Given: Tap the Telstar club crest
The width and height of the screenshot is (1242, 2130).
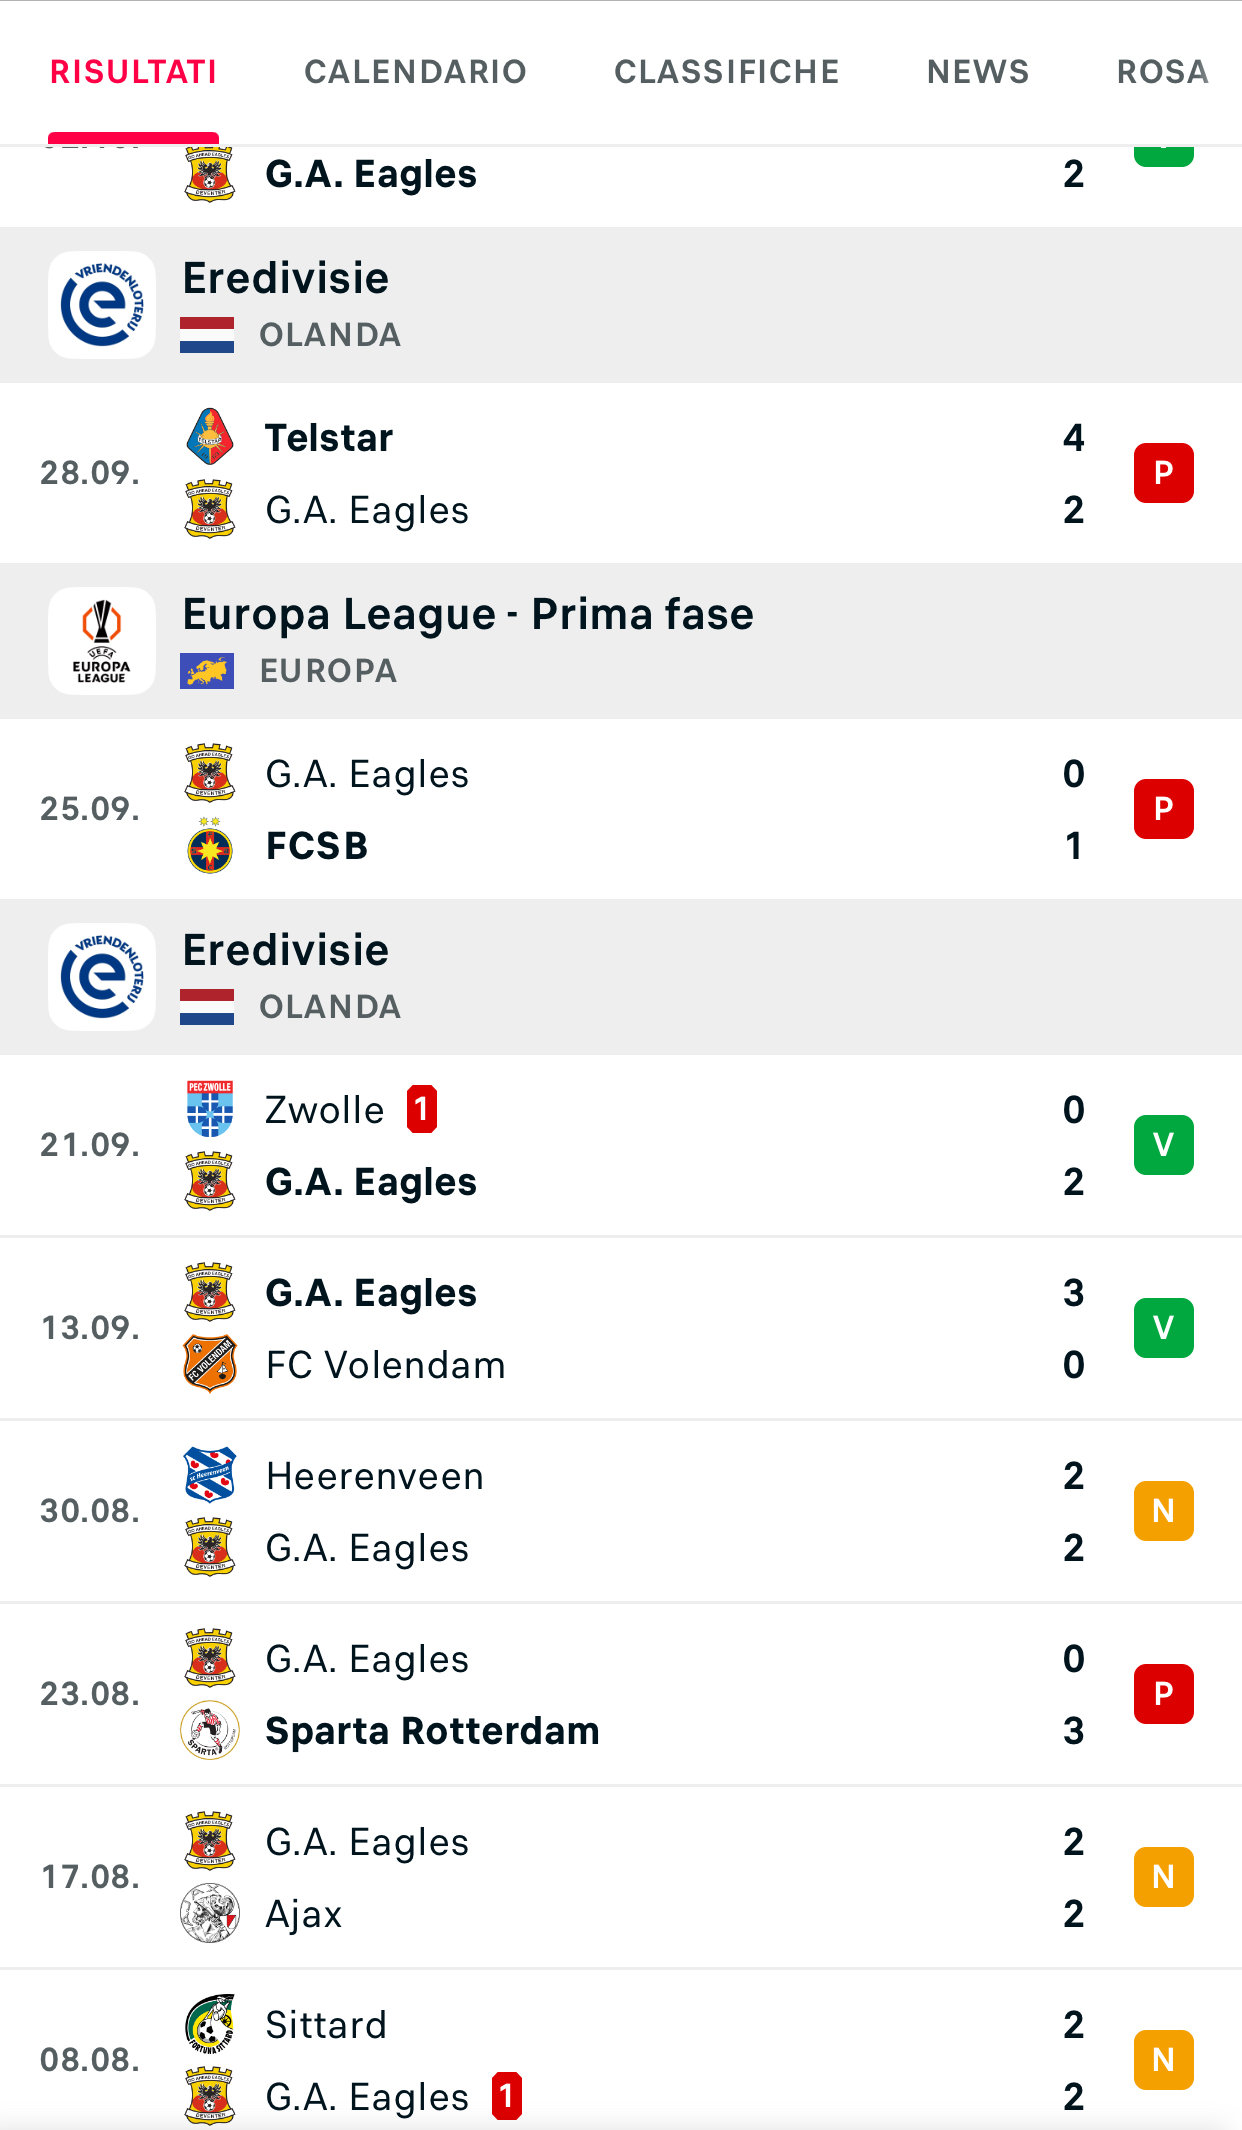Looking at the screenshot, I should click(210, 437).
